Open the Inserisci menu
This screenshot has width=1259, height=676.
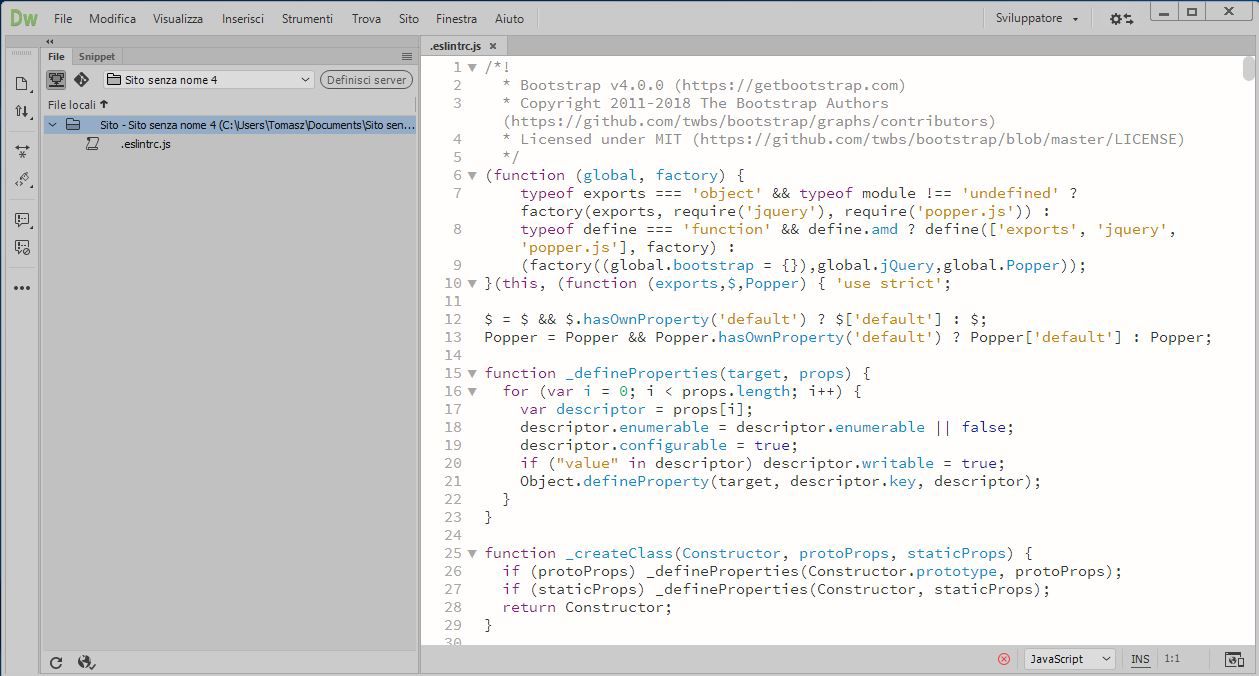tap(242, 18)
